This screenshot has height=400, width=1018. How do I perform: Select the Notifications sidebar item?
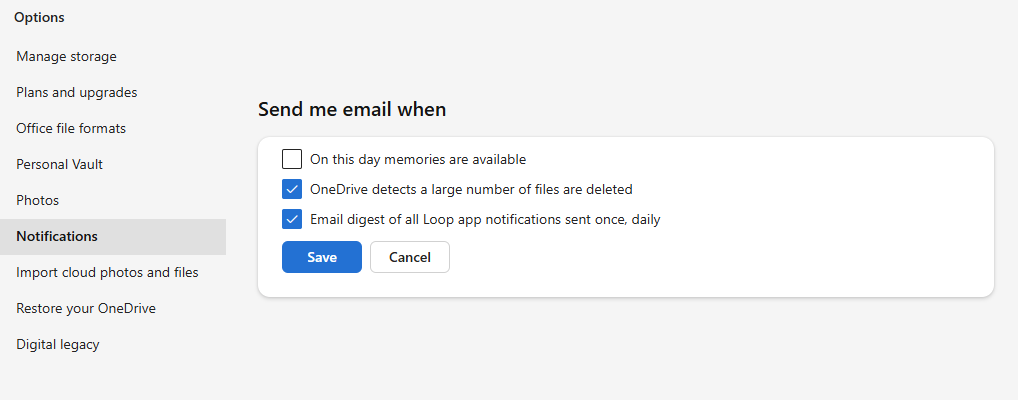pos(57,236)
